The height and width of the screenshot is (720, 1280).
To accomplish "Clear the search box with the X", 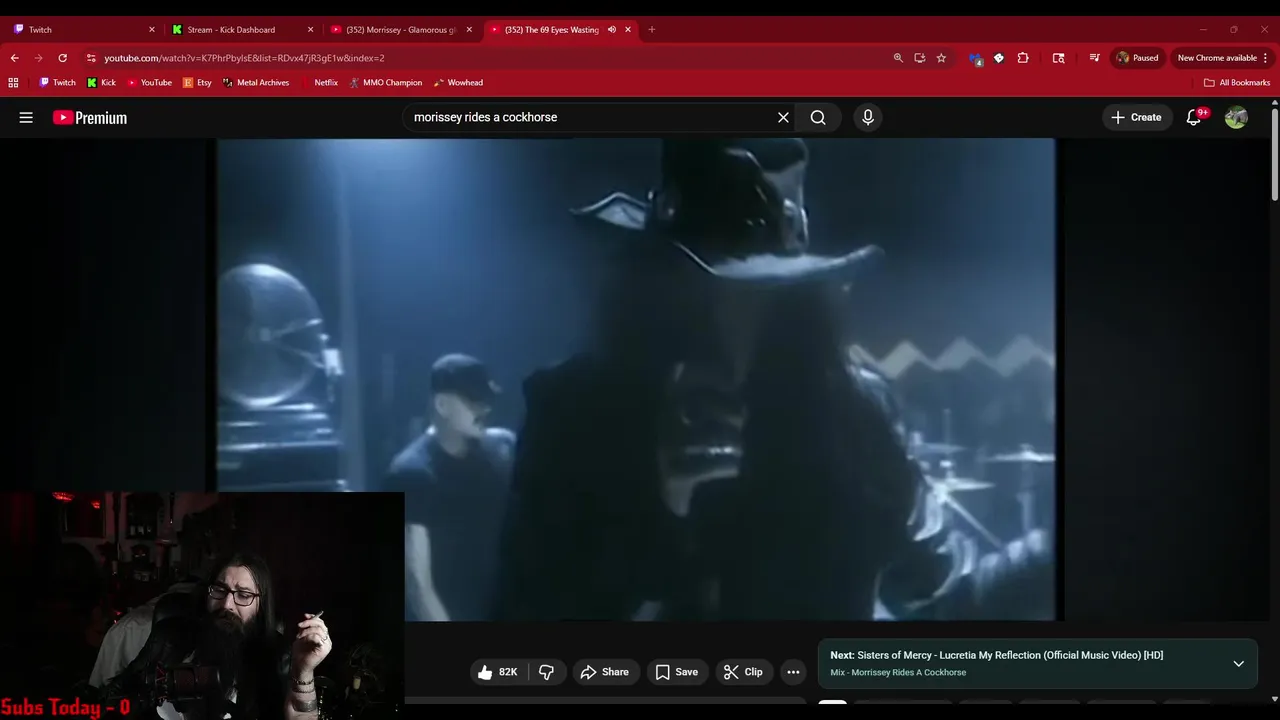I will [x=783, y=117].
